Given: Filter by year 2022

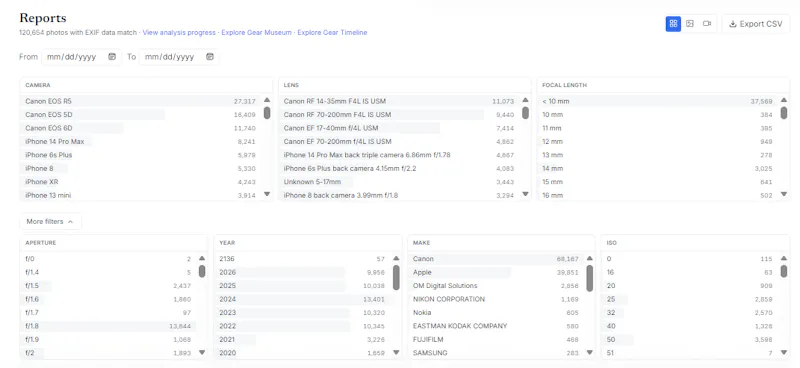Looking at the screenshot, I should point(302,326).
